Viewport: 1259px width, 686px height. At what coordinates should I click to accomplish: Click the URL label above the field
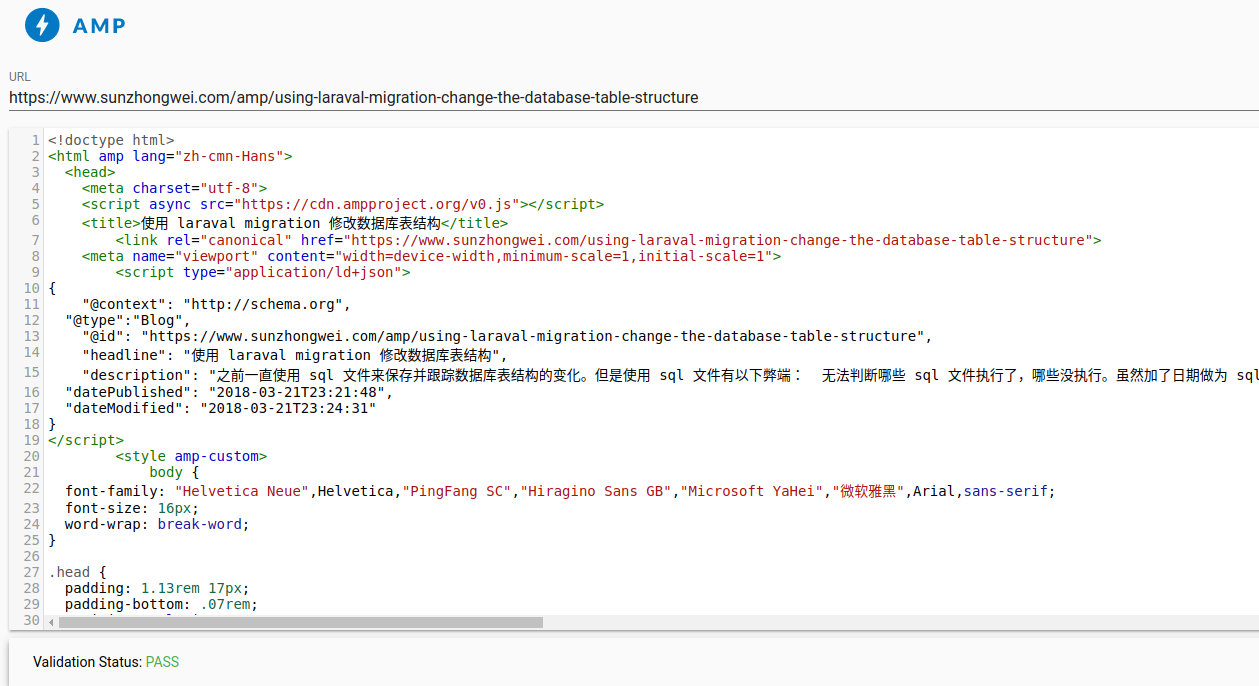pyautogui.click(x=20, y=77)
